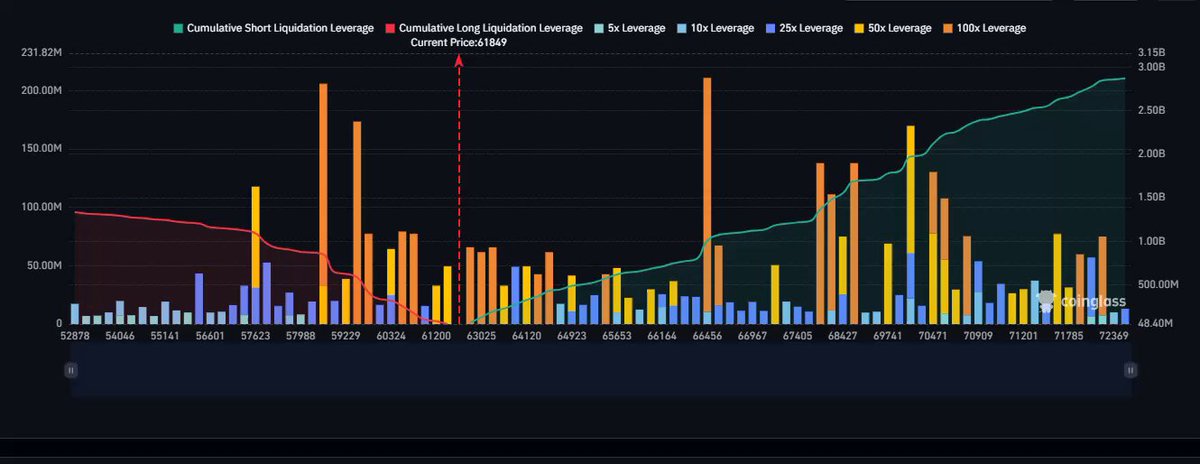The width and height of the screenshot is (1200, 464).
Task: Toggle the 5x Leverage legend series
Action: pyautogui.click(x=629, y=28)
